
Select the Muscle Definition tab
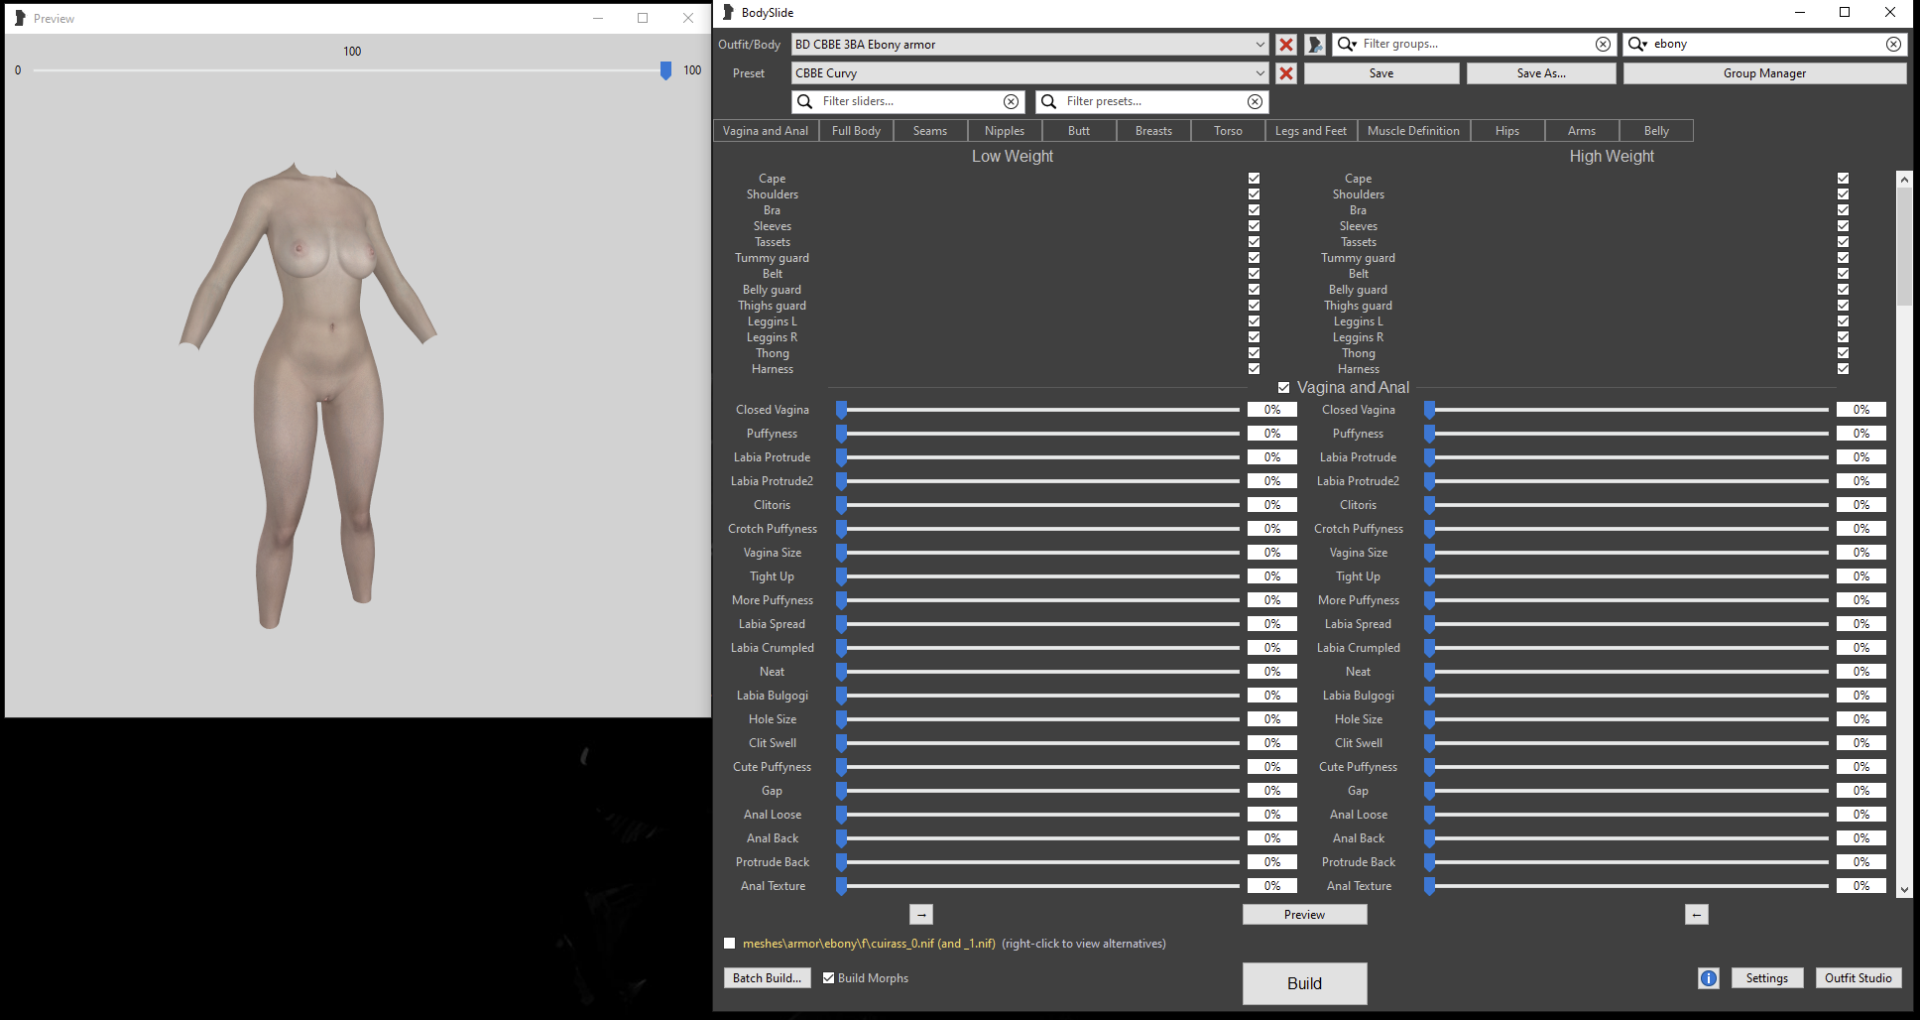pos(1413,131)
